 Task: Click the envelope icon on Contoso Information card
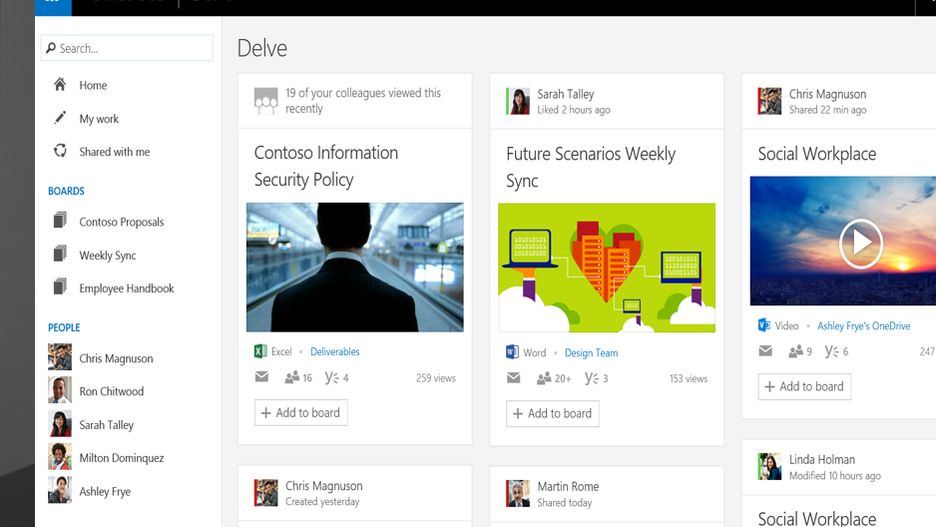point(261,377)
